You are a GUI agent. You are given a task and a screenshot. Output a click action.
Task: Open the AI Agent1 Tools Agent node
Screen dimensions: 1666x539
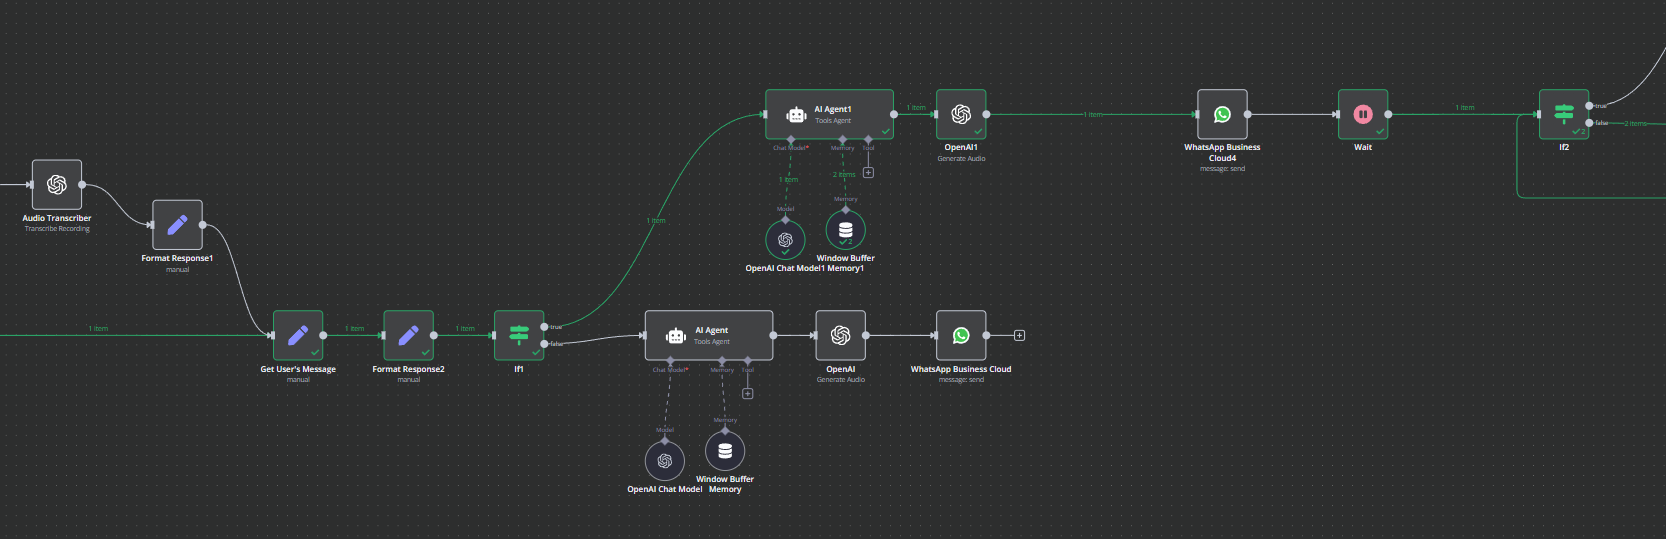829,114
